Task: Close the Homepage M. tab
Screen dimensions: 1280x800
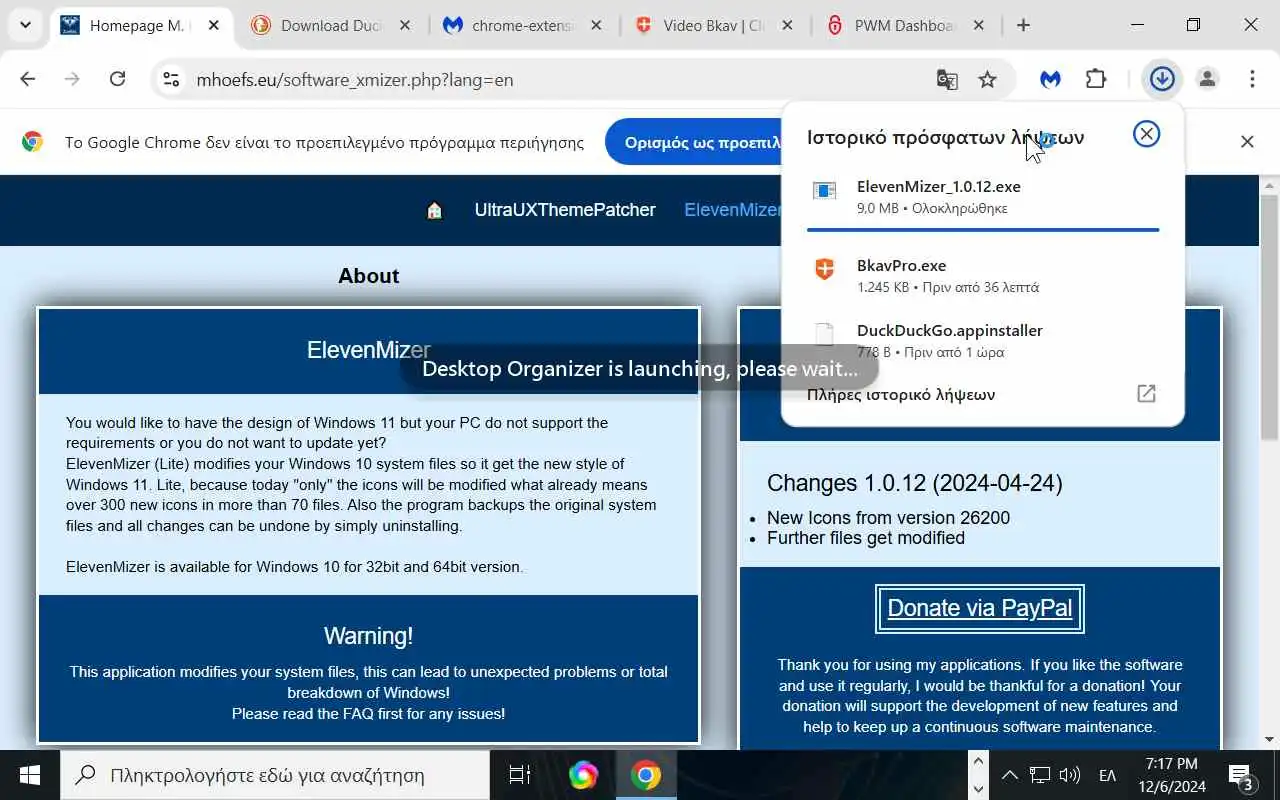Action: click(213, 26)
